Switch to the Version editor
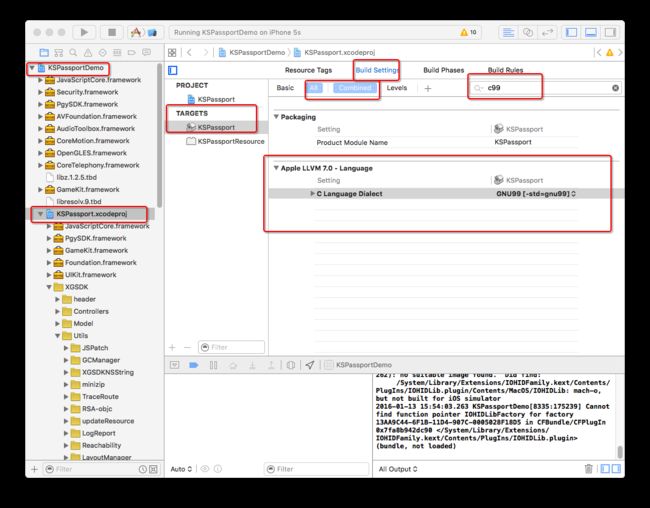 (x=547, y=32)
